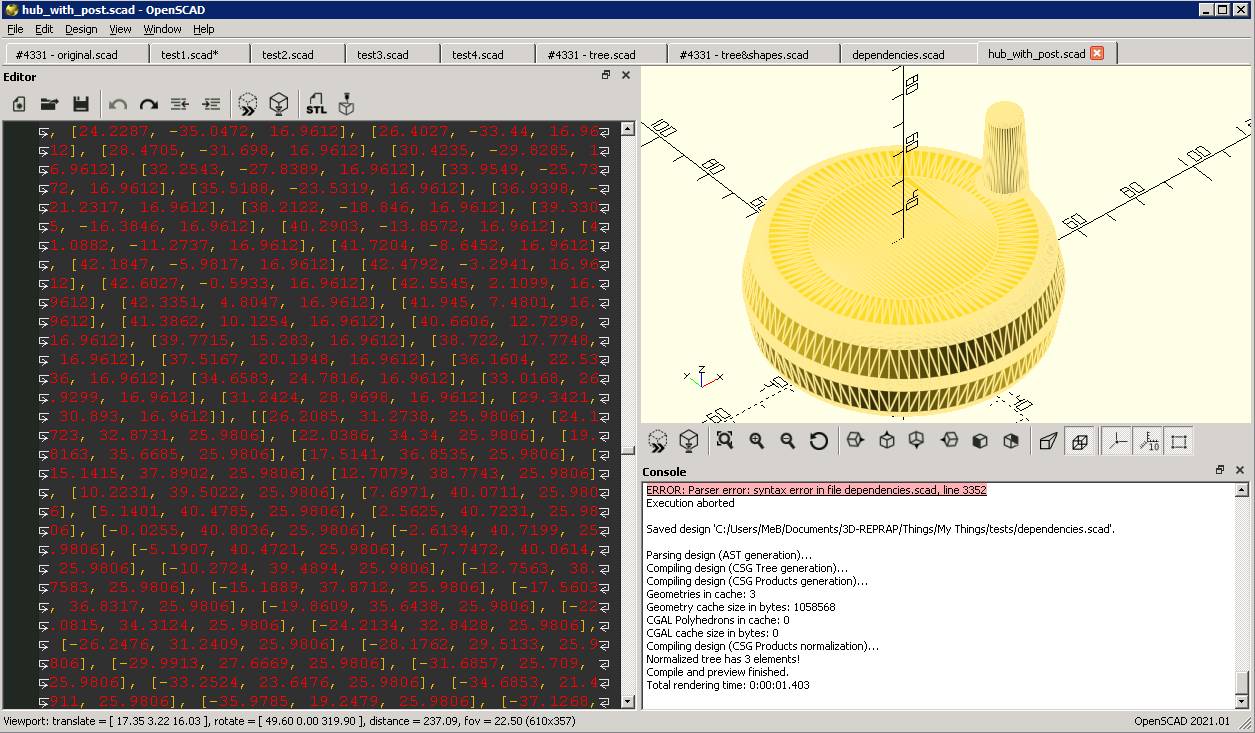Viewport: 1255px width, 733px height.
Task: Open the View menu
Action: pyautogui.click(x=120, y=29)
